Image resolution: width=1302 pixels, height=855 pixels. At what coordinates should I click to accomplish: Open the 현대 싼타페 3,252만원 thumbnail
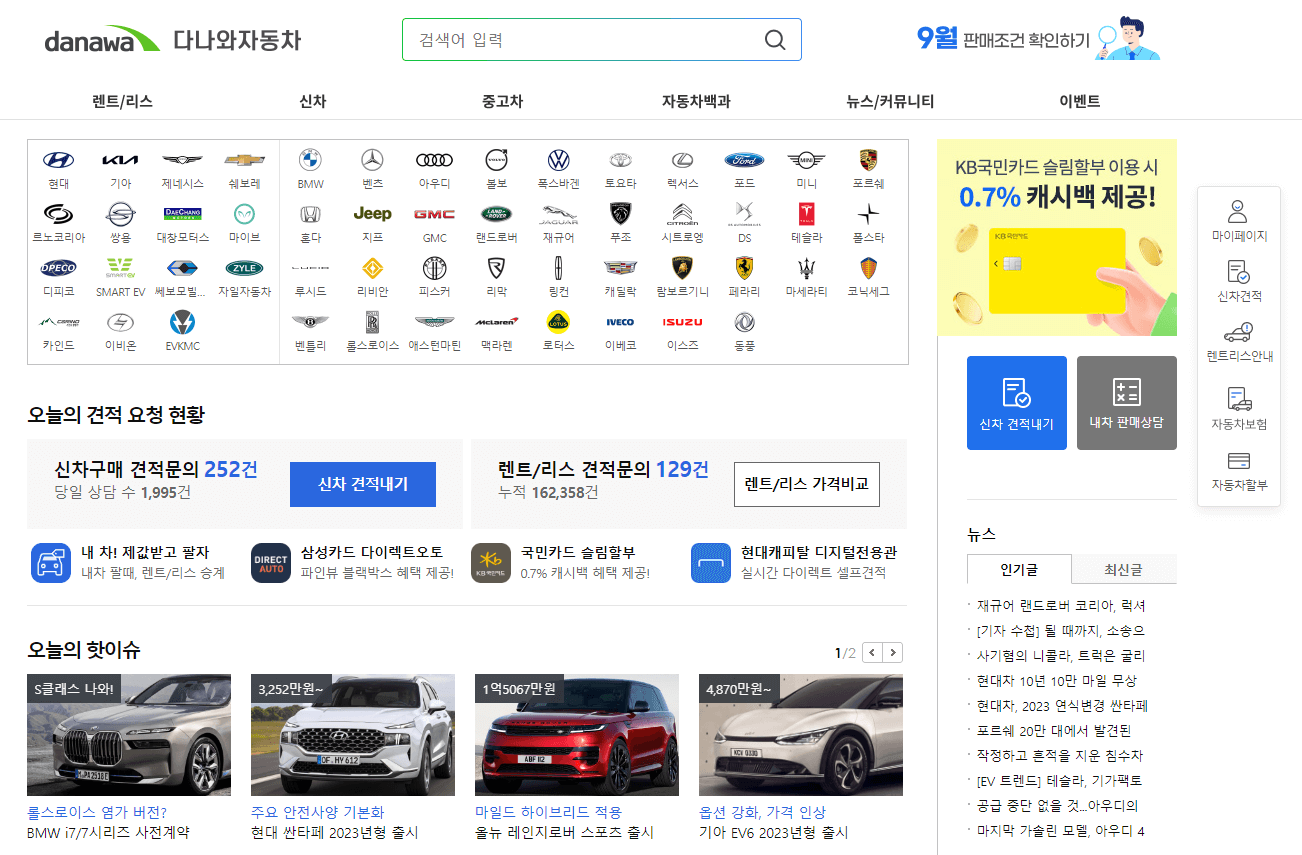353,735
